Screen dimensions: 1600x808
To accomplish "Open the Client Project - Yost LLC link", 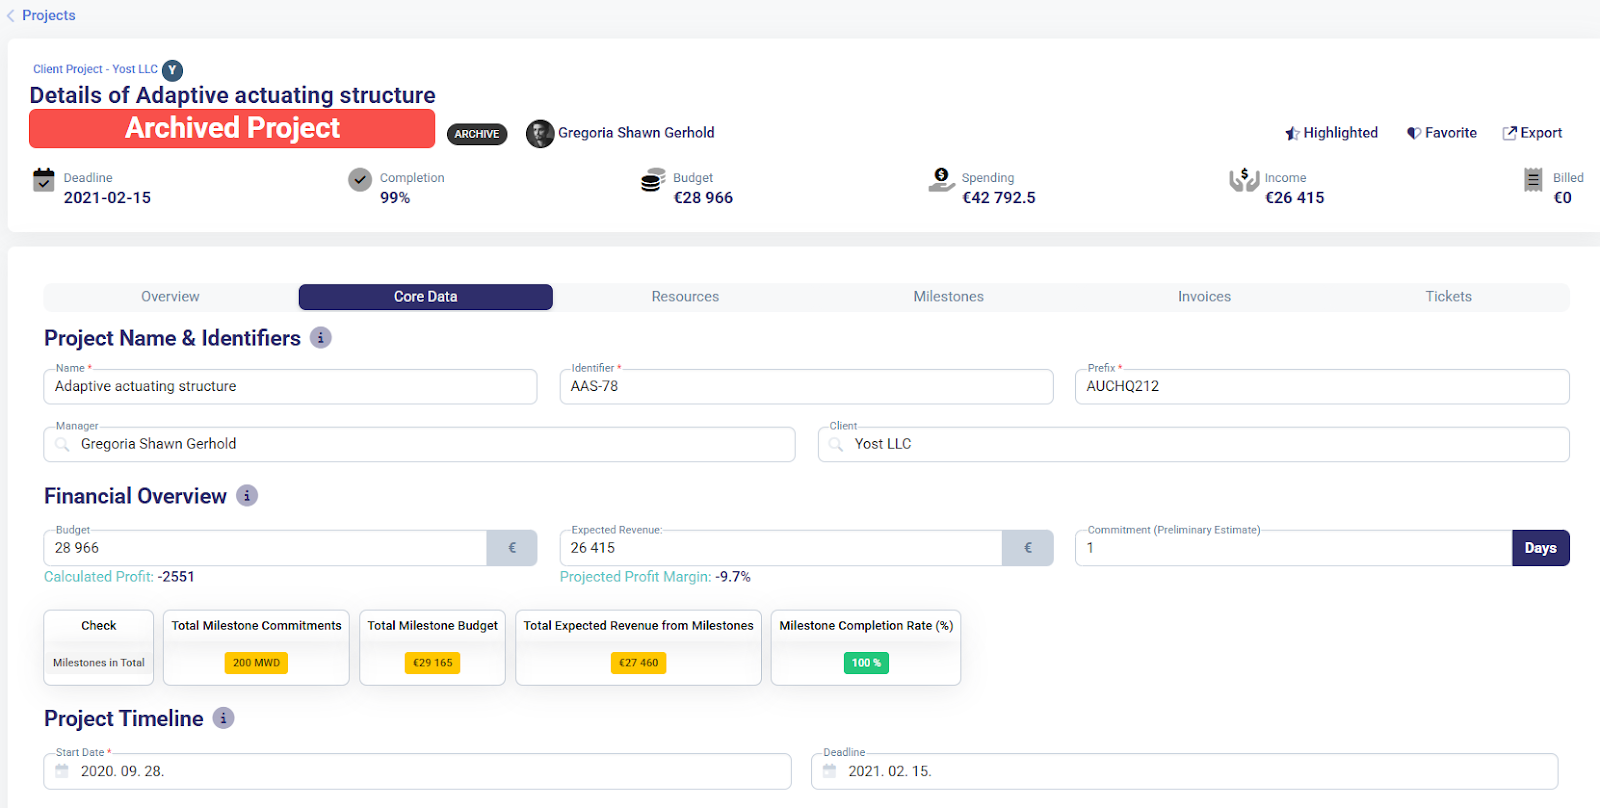I will pos(95,69).
